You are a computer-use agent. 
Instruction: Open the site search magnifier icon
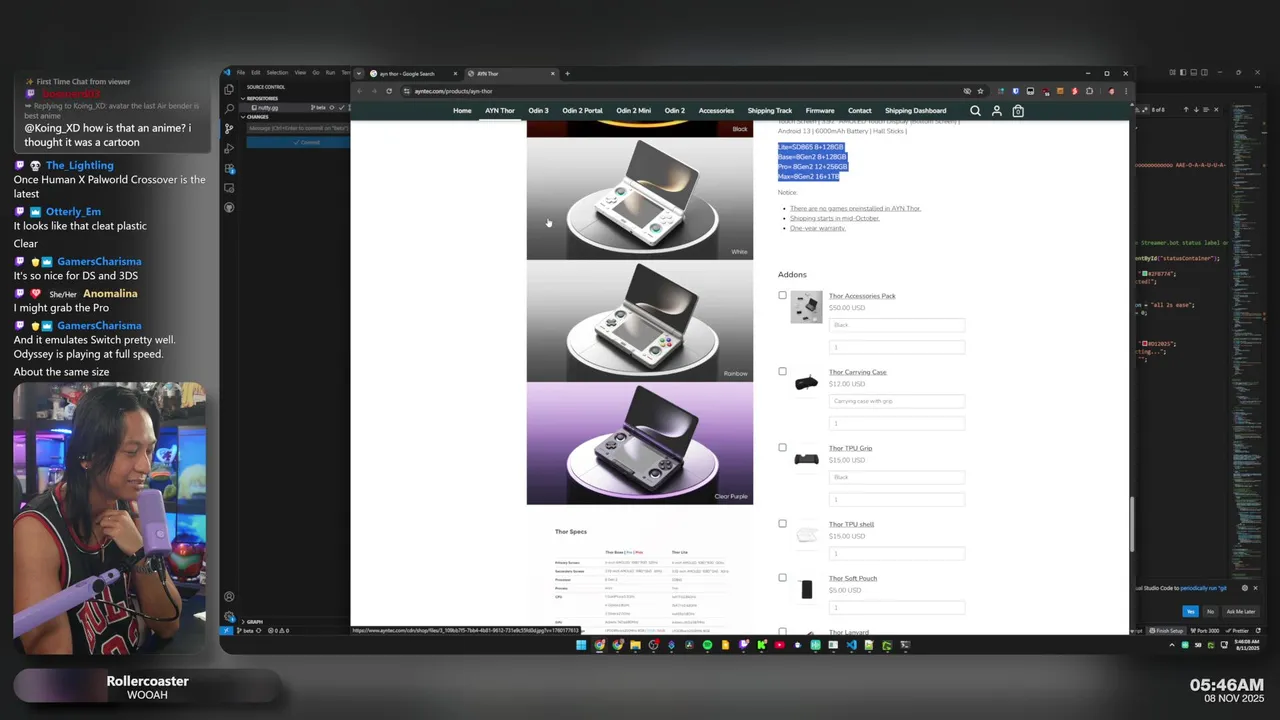click(975, 111)
